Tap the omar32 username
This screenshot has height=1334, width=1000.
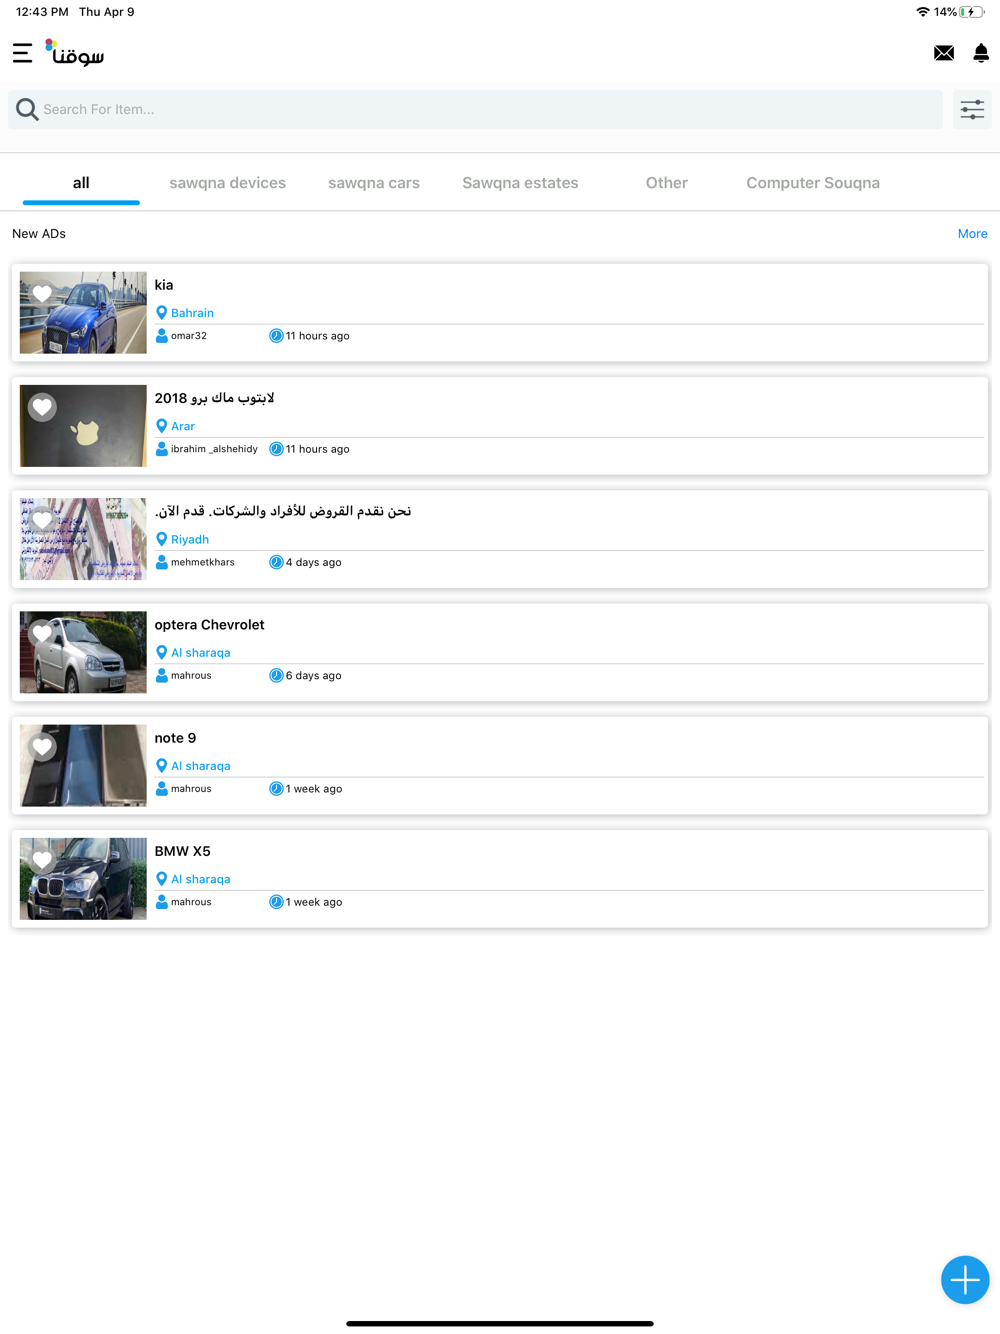(x=189, y=336)
